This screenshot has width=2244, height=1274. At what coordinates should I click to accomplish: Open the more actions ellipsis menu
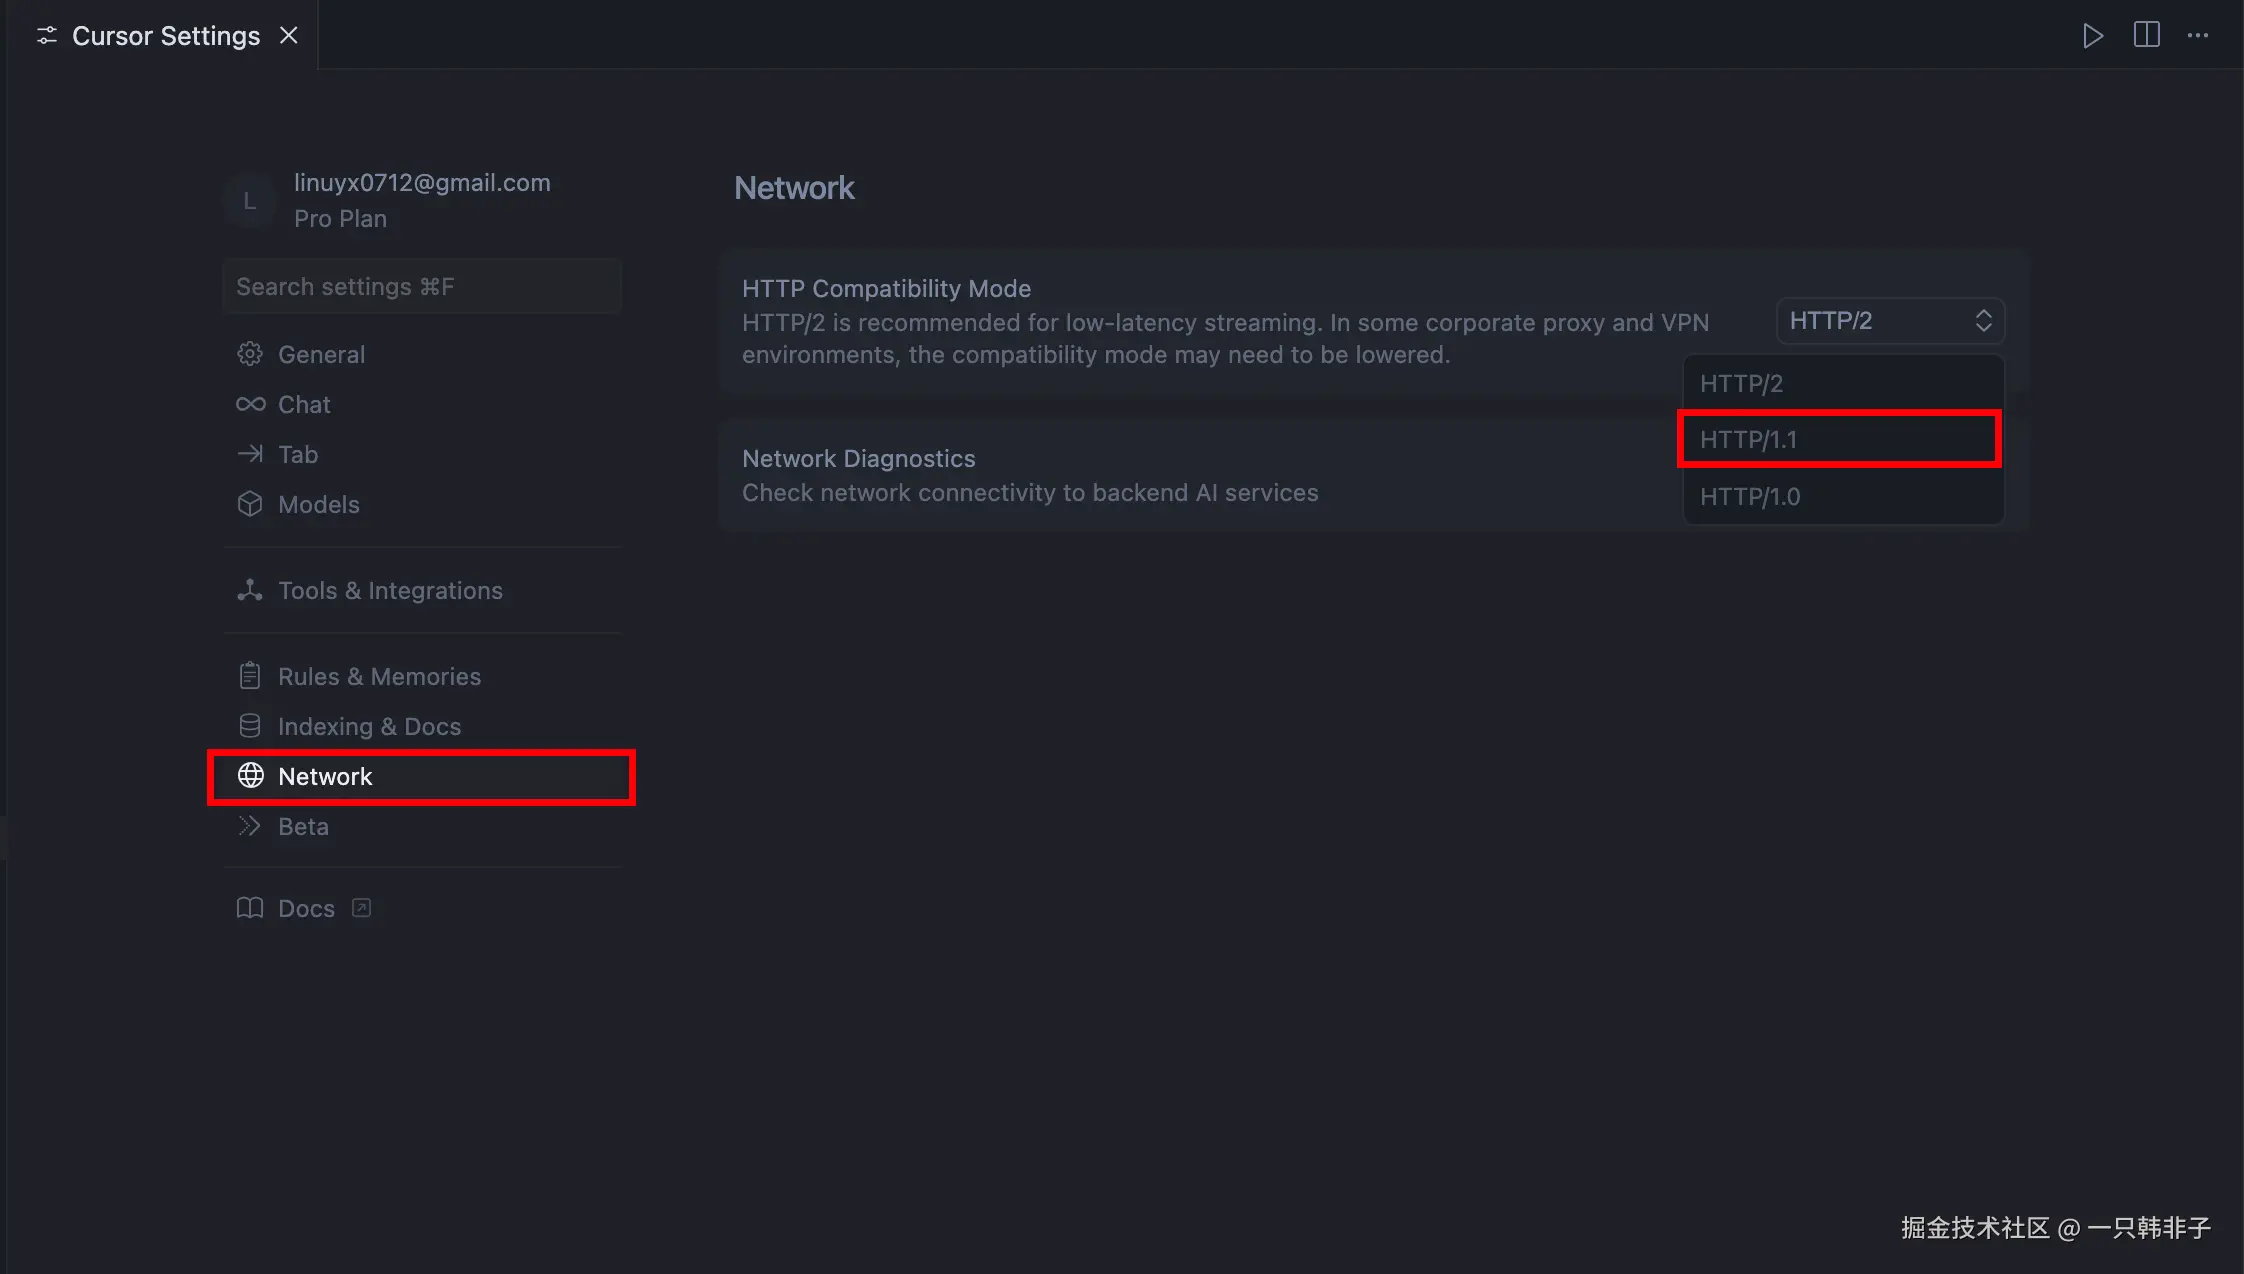2198,36
